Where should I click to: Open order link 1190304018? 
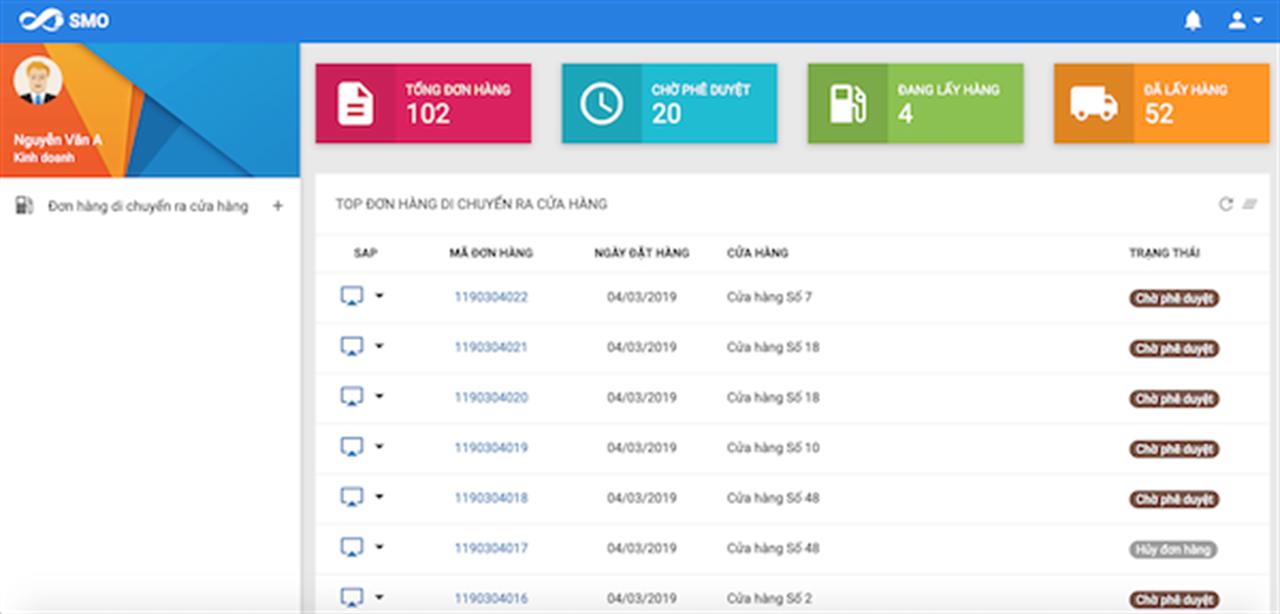[491, 498]
